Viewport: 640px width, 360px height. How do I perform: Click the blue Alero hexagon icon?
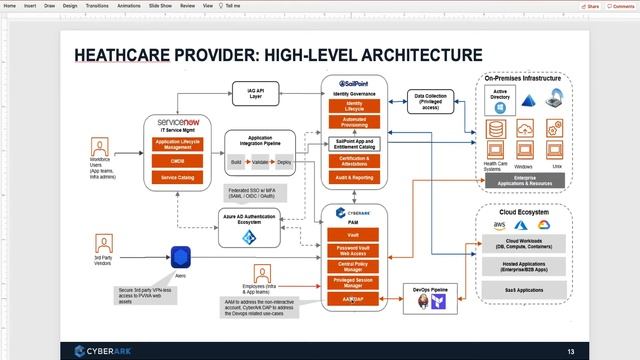180,258
